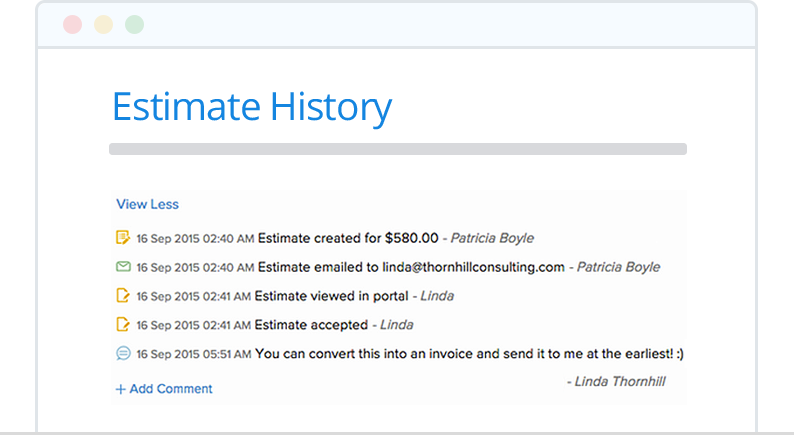Click the green email envelope icon
Image resolution: width=794 pixels, height=435 pixels.
[x=123, y=266]
